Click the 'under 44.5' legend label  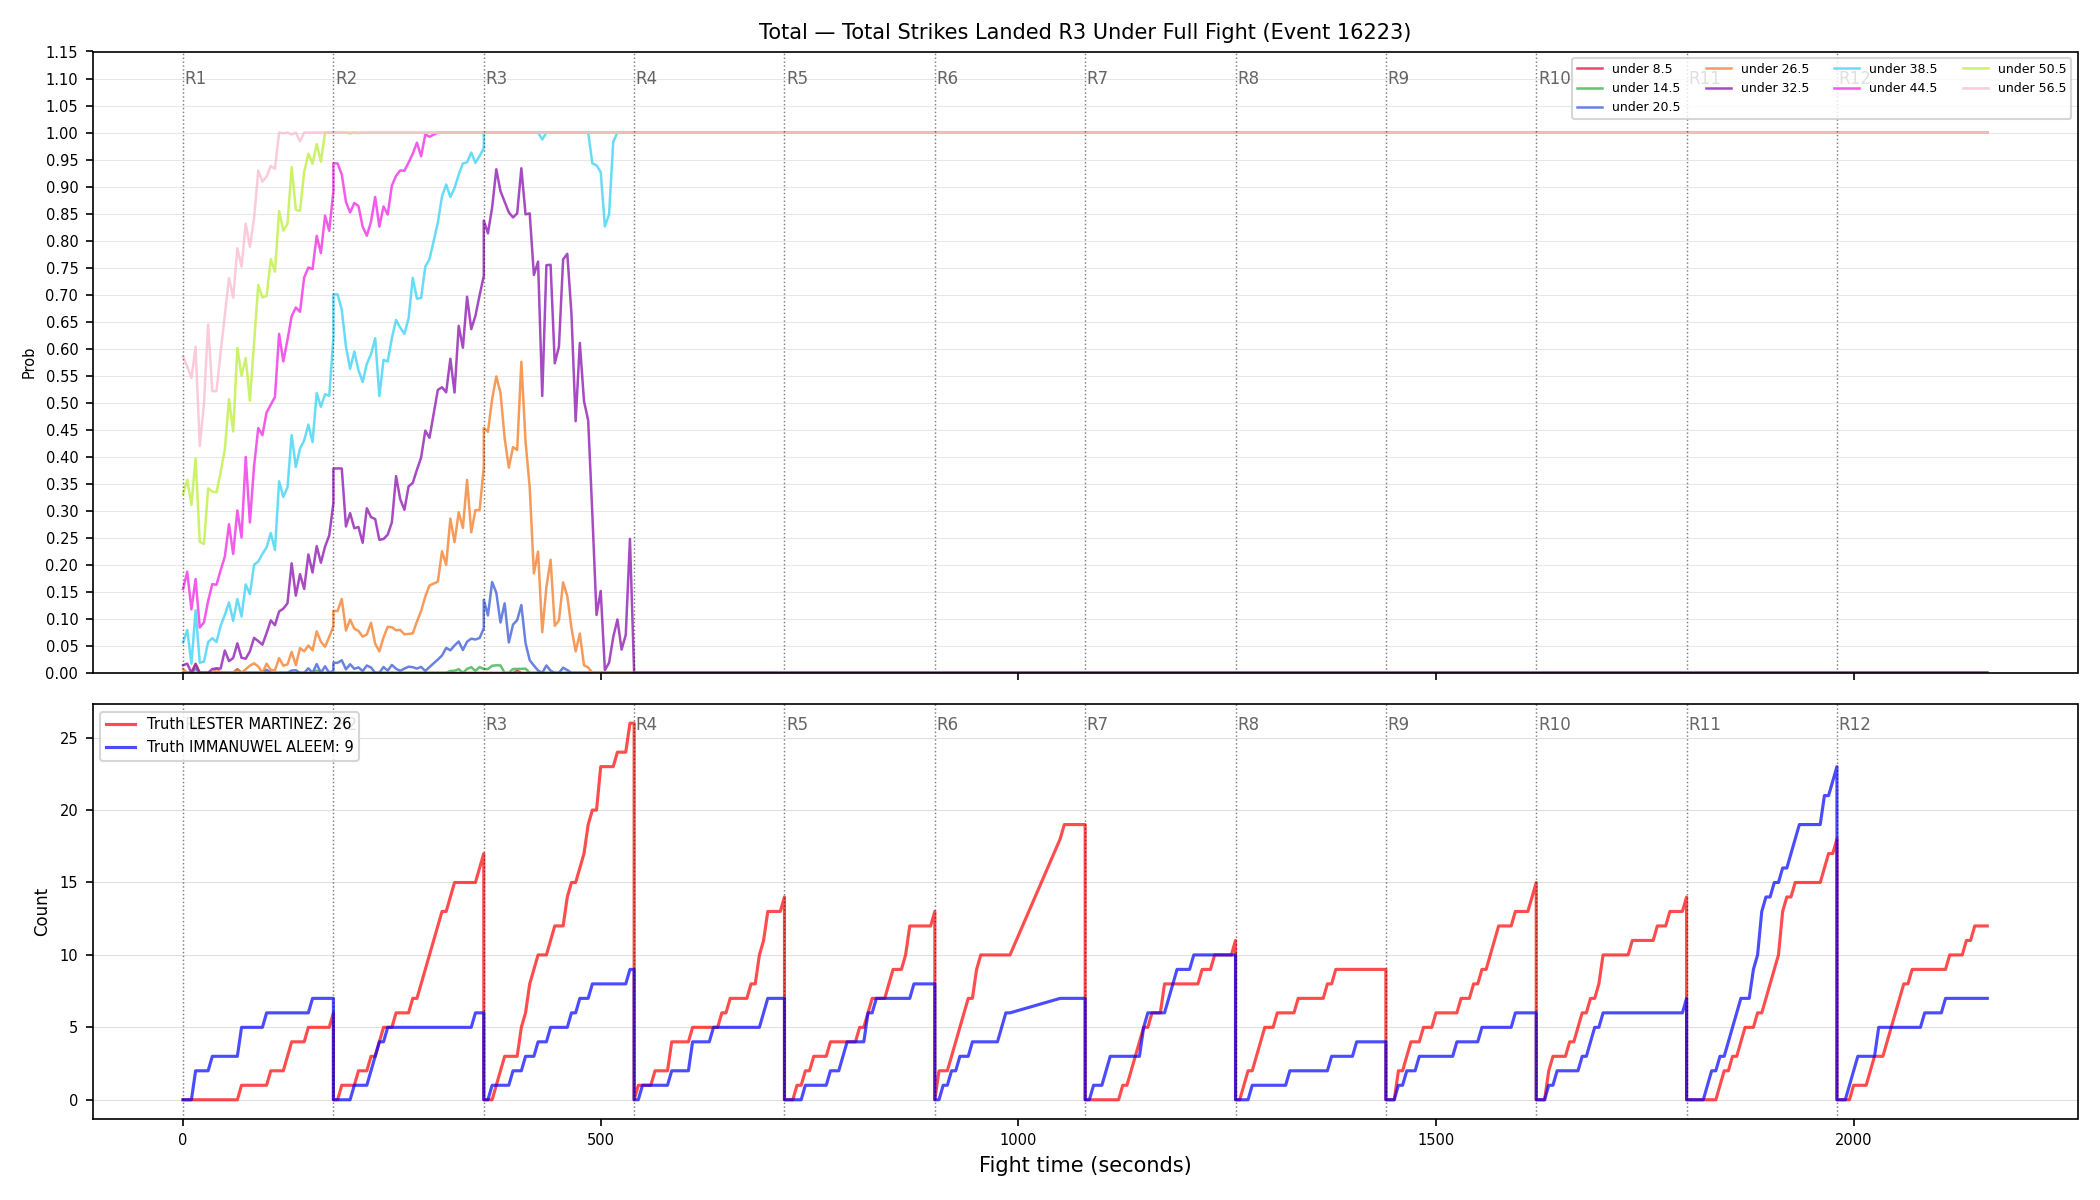(1903, 88)
